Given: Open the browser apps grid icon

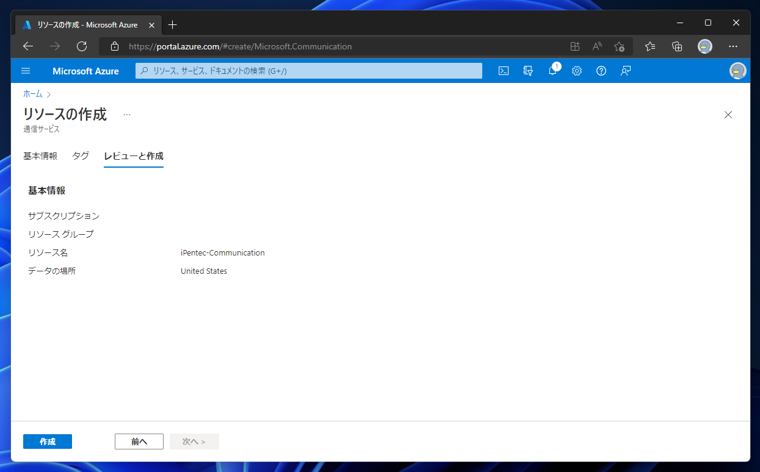Looking at the screenshot, I should click(575, 47).
